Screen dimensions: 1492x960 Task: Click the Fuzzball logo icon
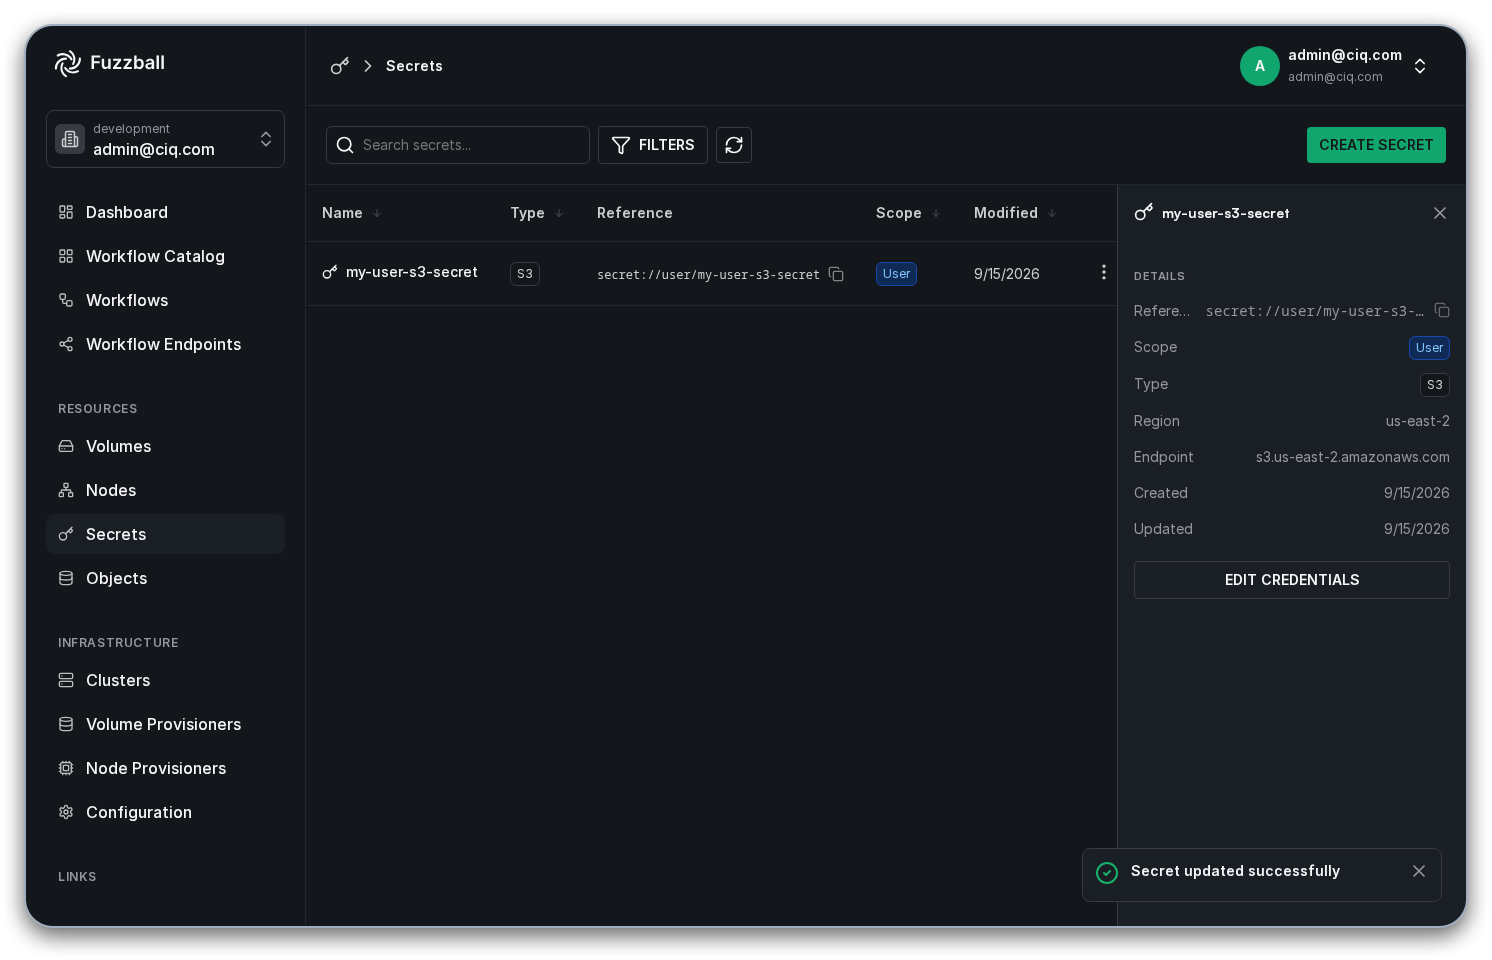coord(68,63)
